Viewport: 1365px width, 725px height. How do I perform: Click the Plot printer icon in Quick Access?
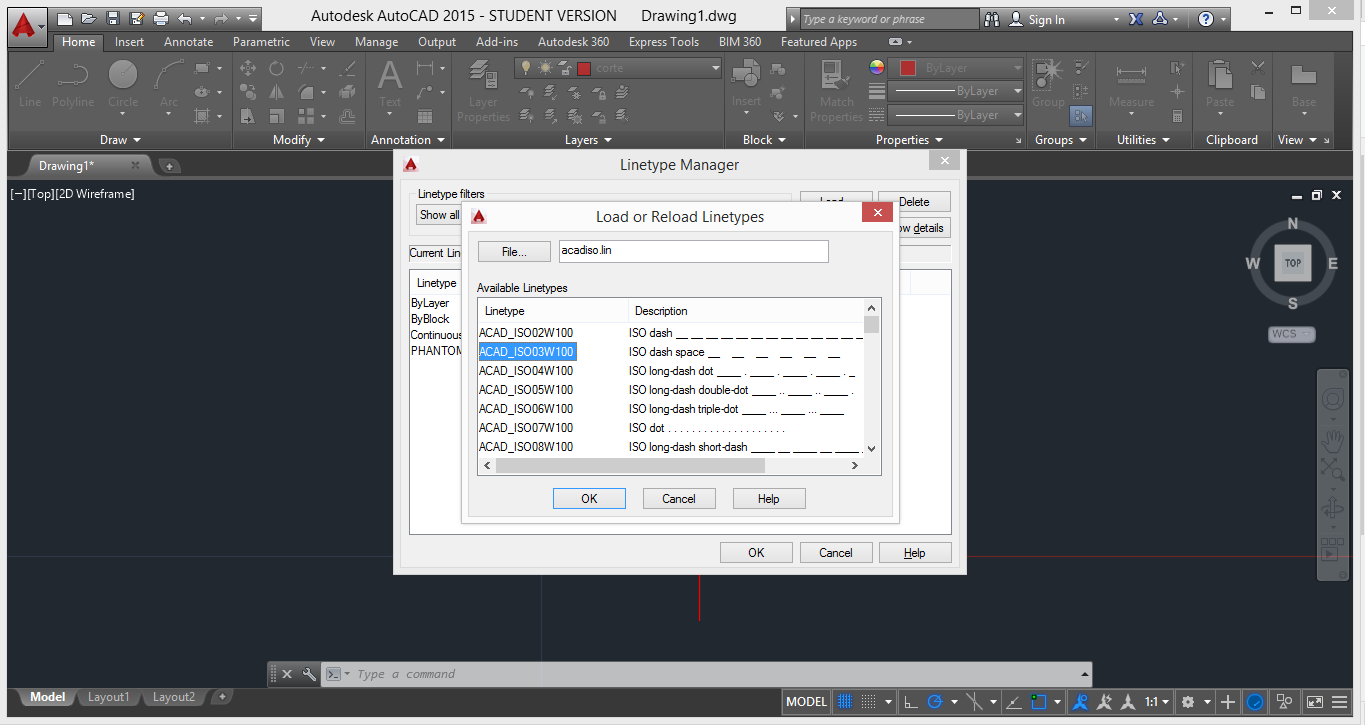coord(161,18)
